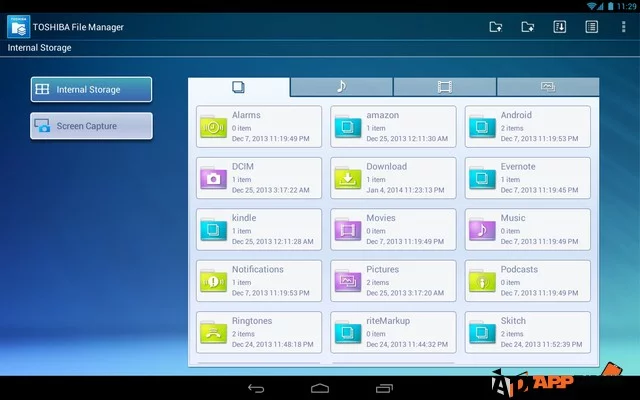Click the "Notifications" folder name
The height and width of the screenshot is (400, 640).
tap(258, 269)
